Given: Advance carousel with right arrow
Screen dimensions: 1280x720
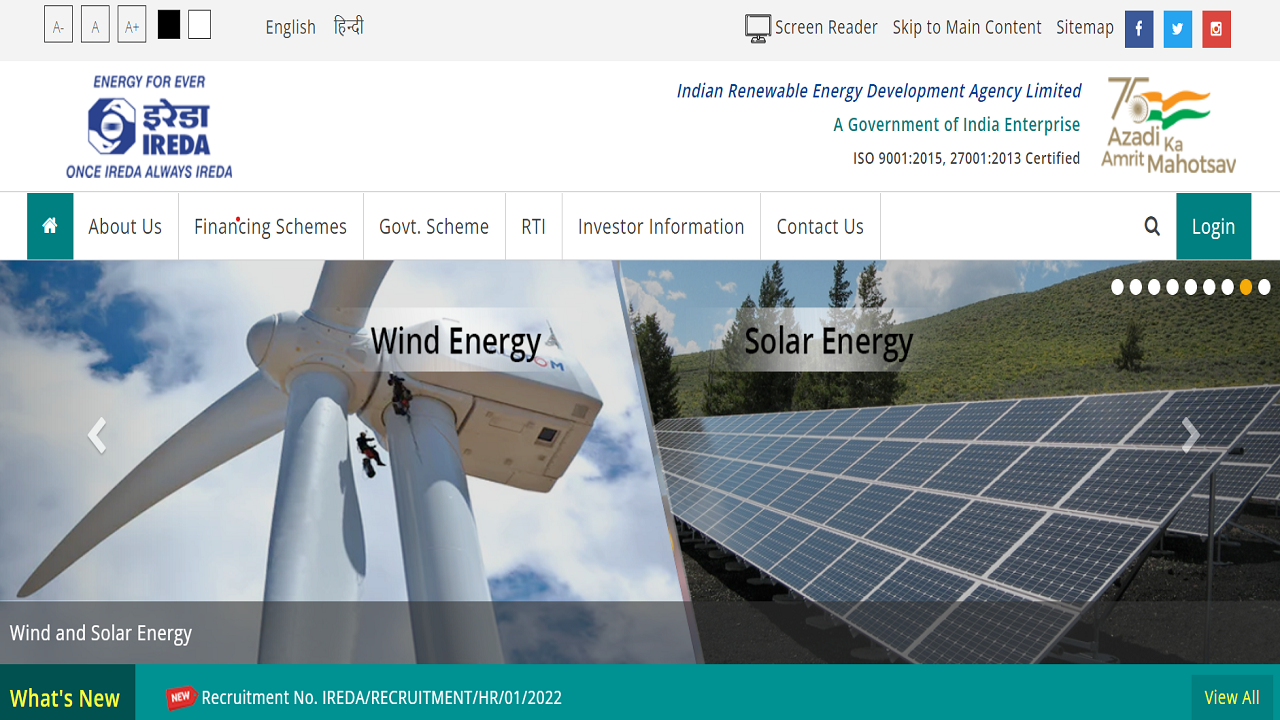Looking at the screenshot, I should pos(1190,435).
